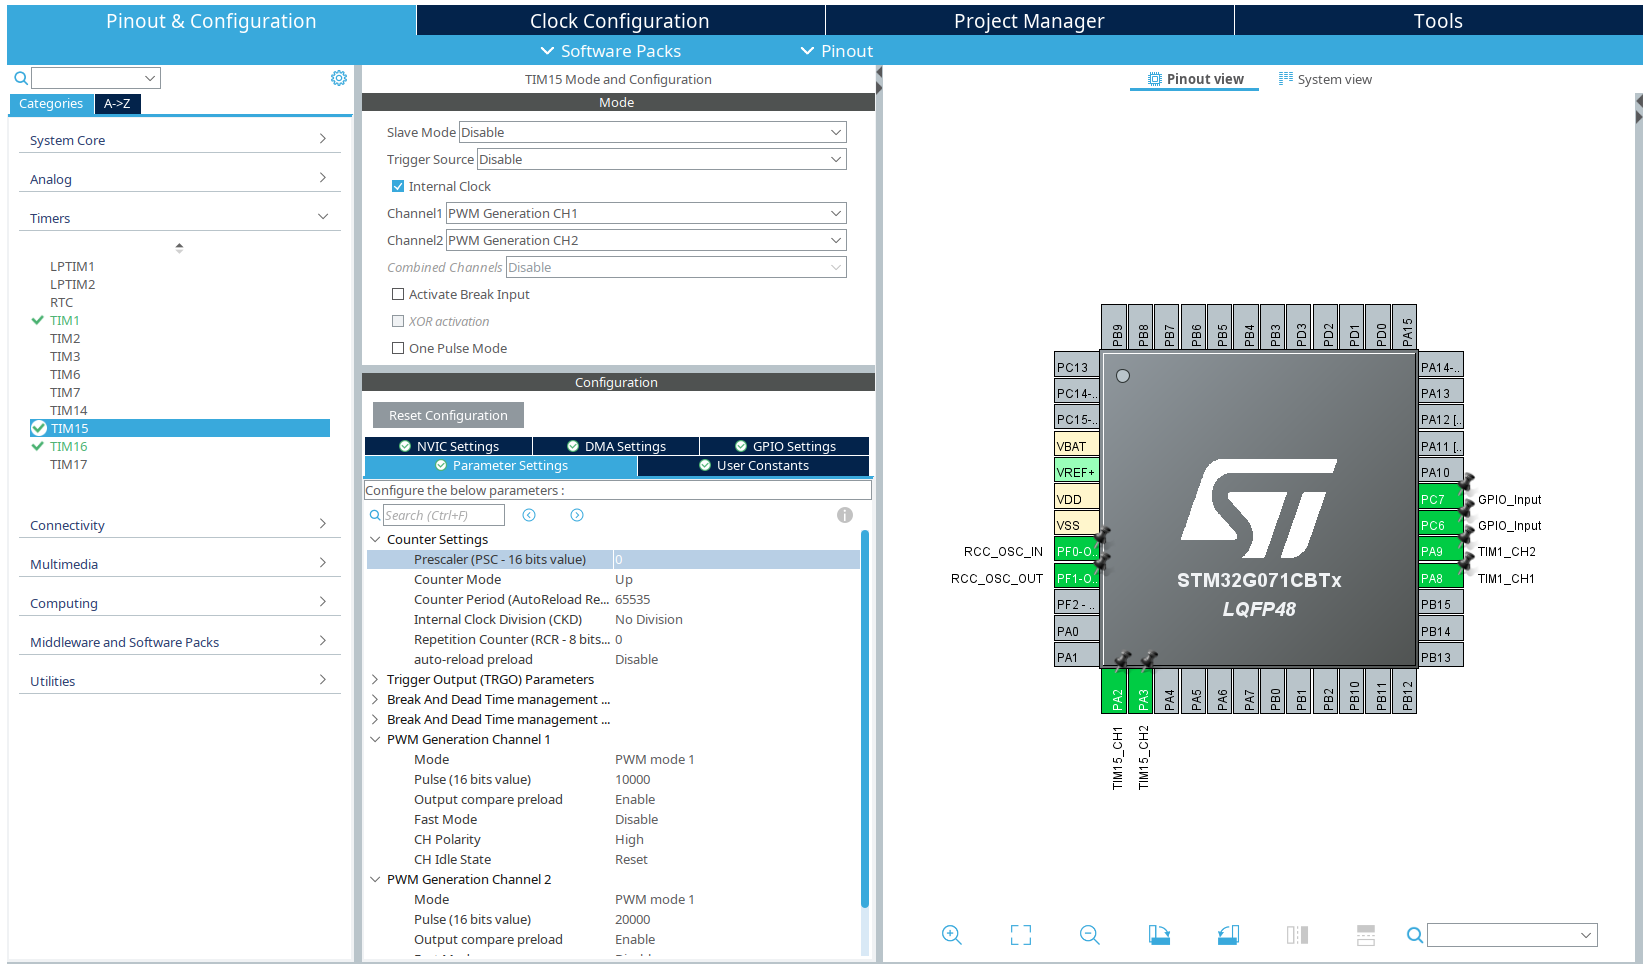Viewport: 1647px width, 968px height.
Task: Rotate chip view clockwise icon
Action: pos(1159,935)
